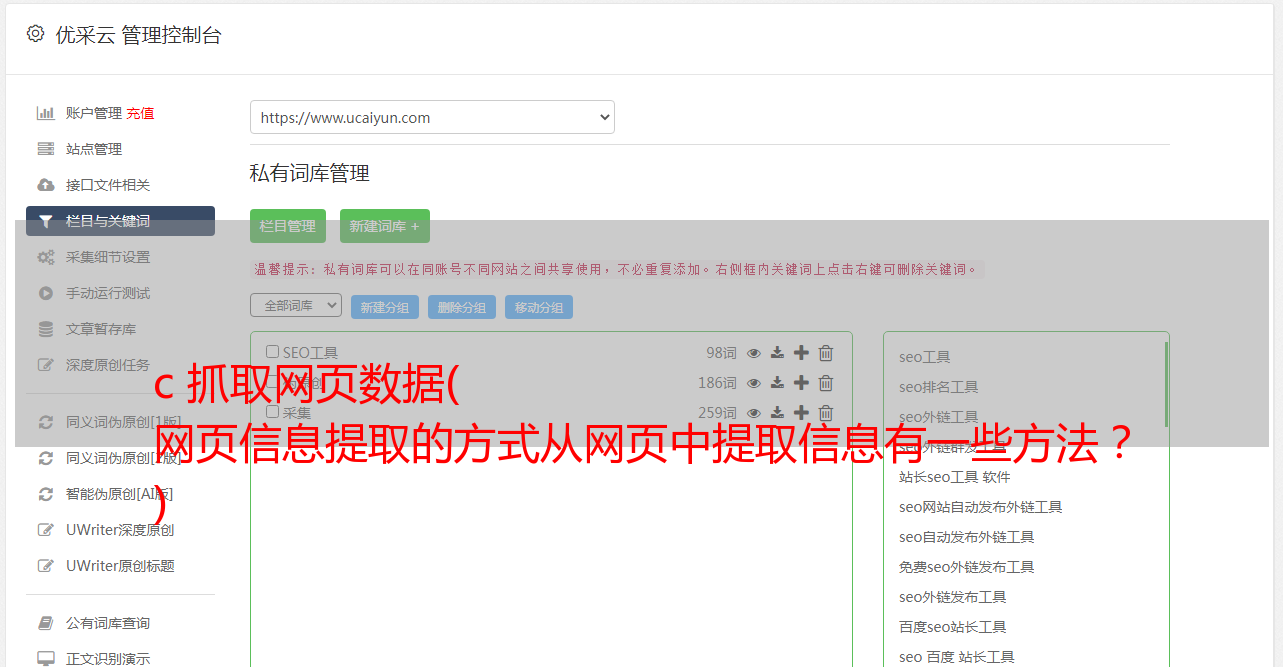Click plus icon in the SEO工具 row
The width and height of the screenshot is (1283, 667).
[x=801, y=352]
